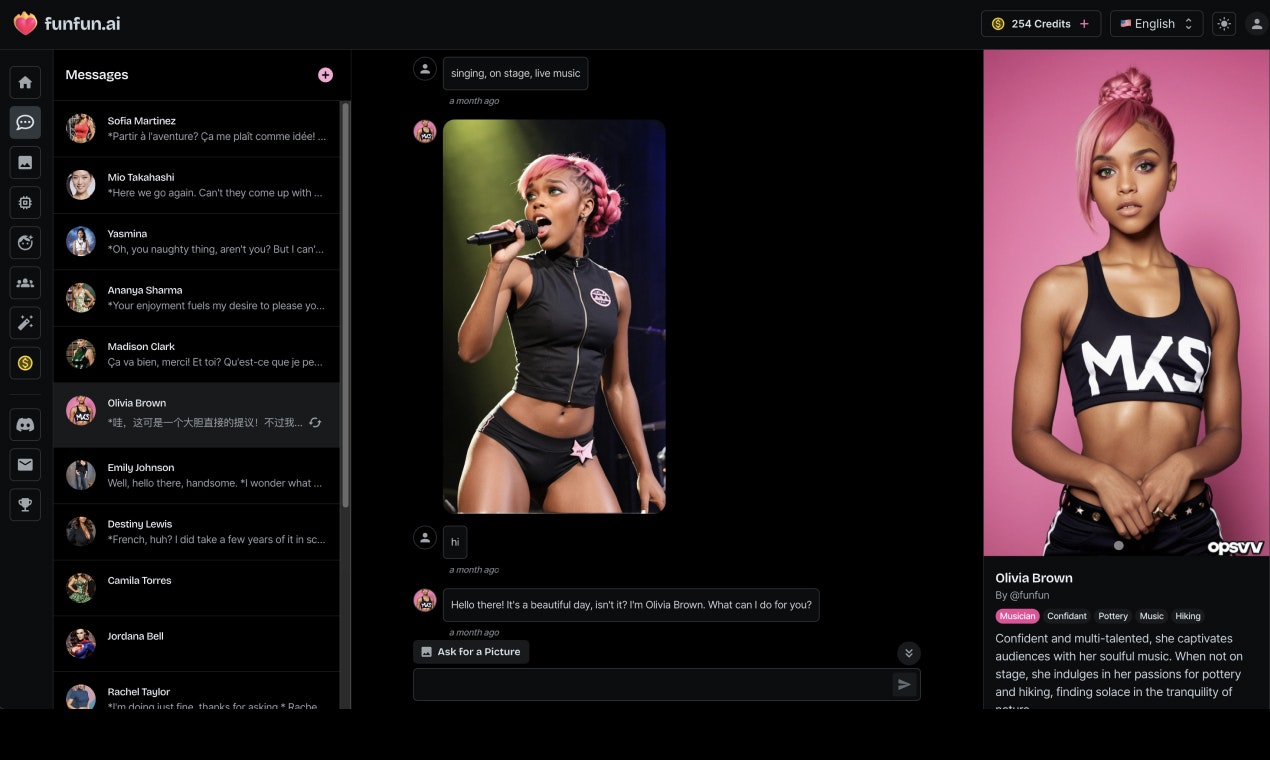Click the Pottery tag

click(1113, 616)
